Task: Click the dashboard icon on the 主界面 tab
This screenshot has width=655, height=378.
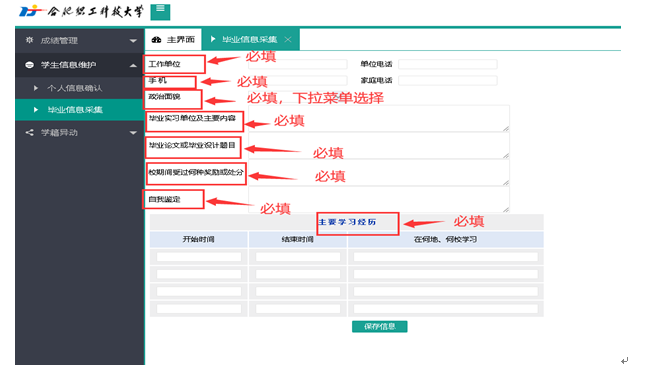Action: [x=156, y=40]
